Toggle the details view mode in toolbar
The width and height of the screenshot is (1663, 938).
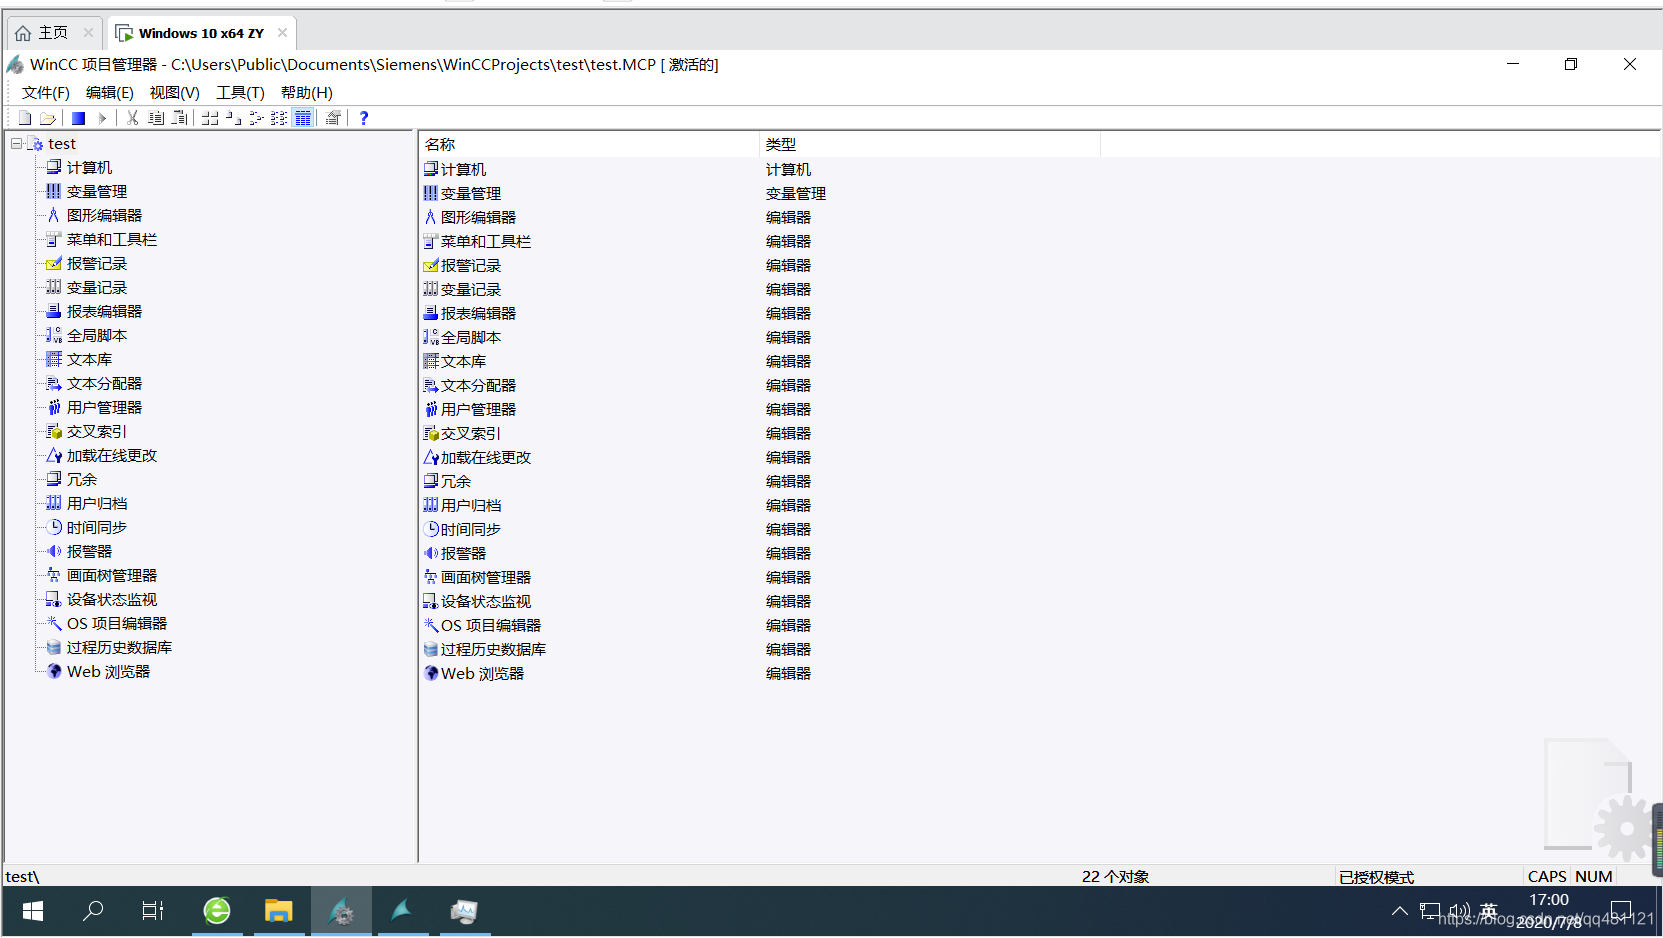303,118
